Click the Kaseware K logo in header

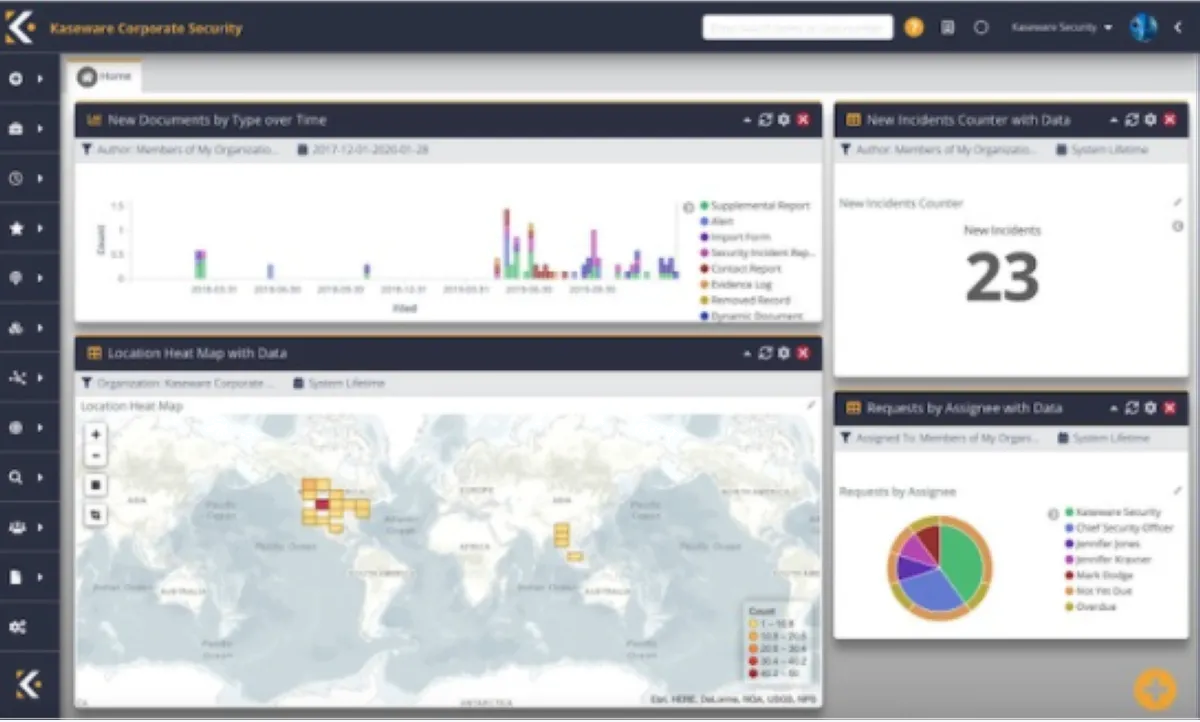coord(20,27)
